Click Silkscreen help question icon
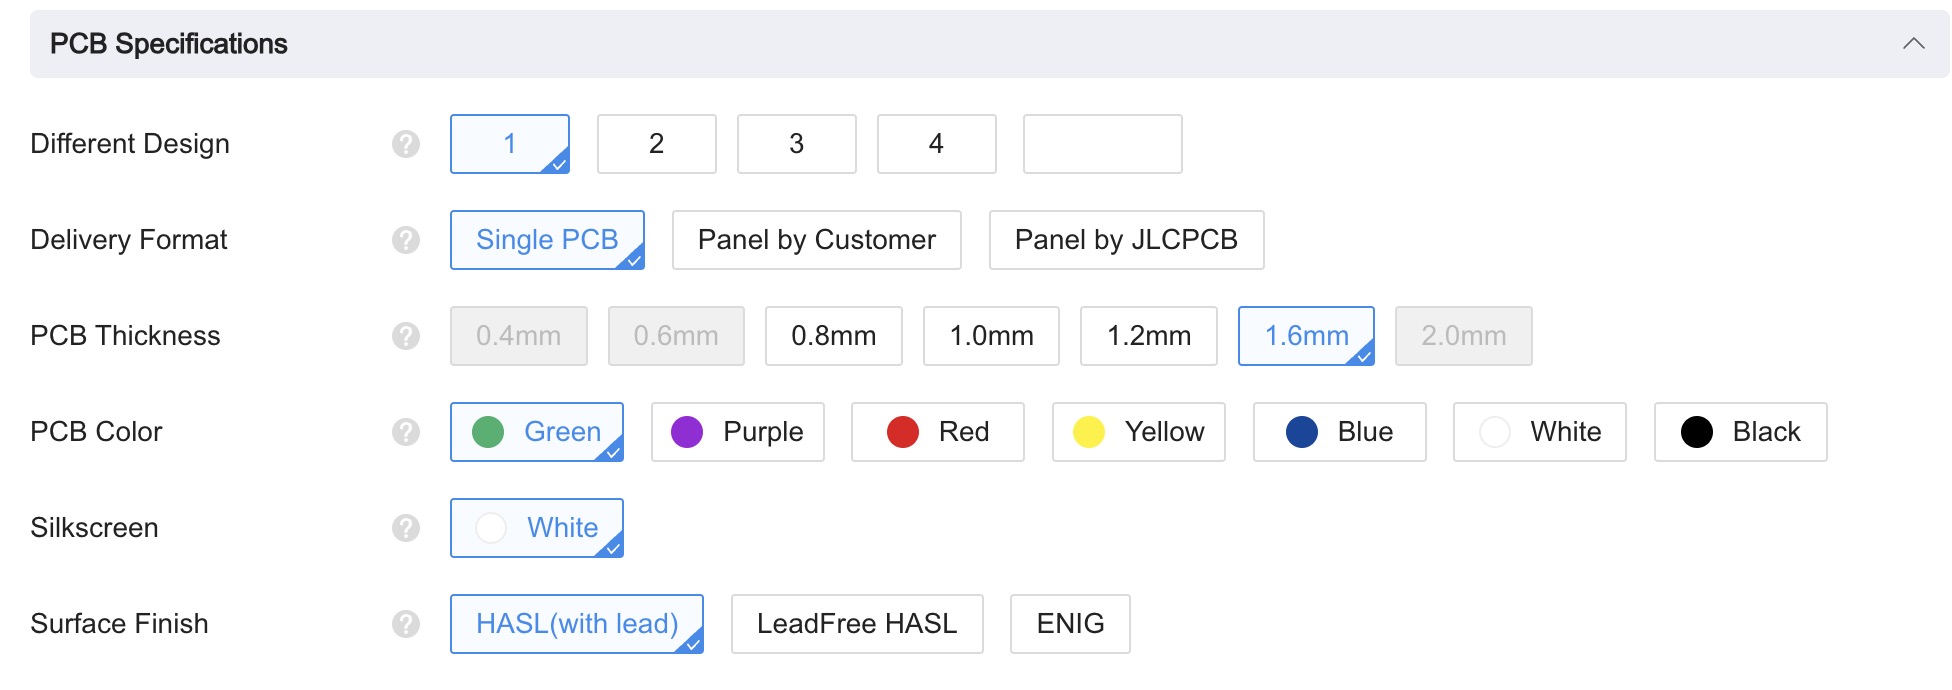The width and height of the screenshot is (1952, 690). point(406,528)
